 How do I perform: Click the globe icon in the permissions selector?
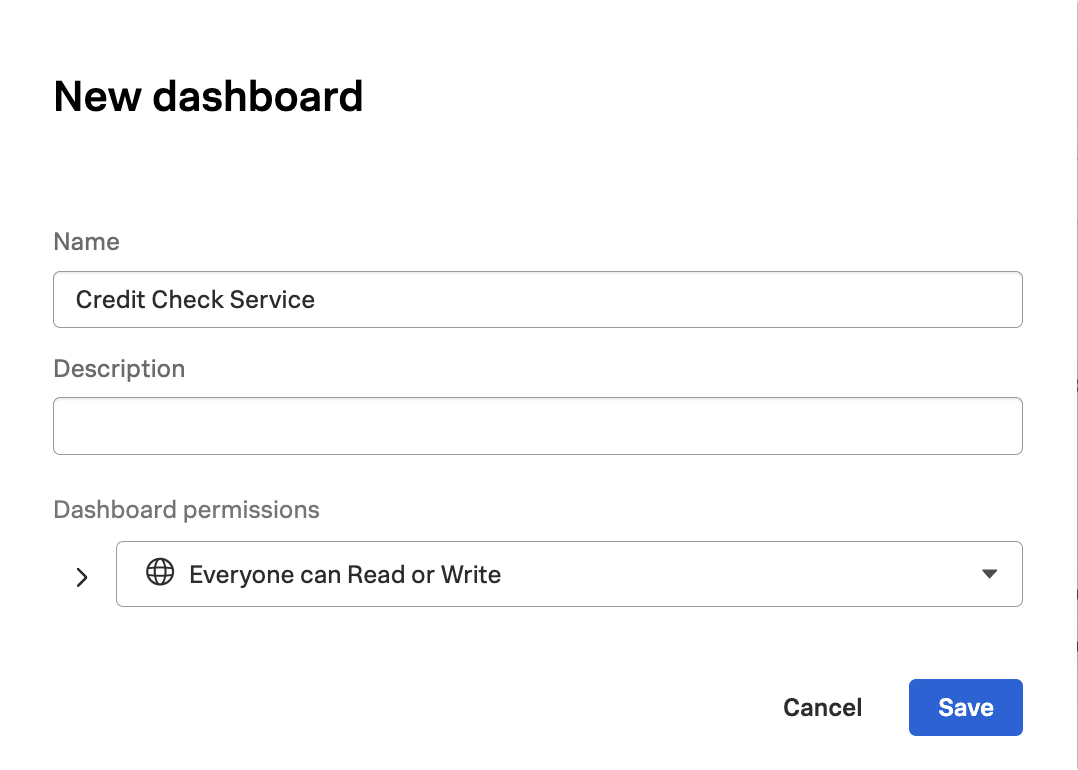160,573
